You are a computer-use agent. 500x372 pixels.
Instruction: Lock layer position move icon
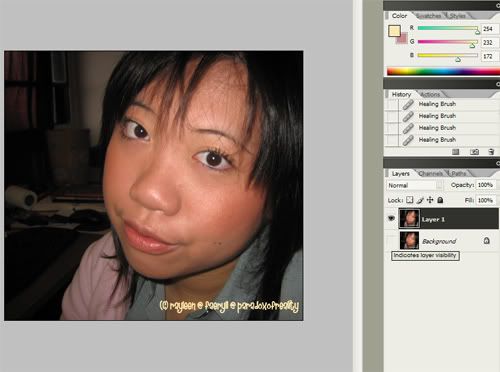(430, 200)
